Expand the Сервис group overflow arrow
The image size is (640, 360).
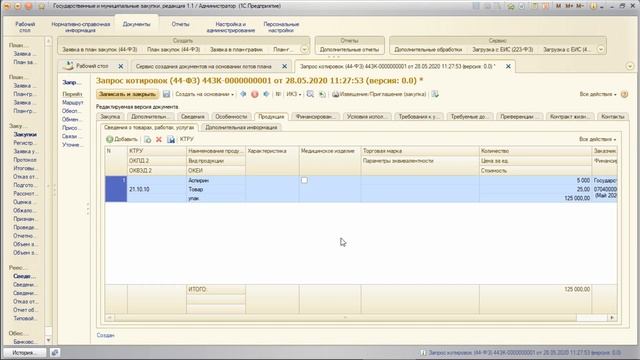click(601, 49)
